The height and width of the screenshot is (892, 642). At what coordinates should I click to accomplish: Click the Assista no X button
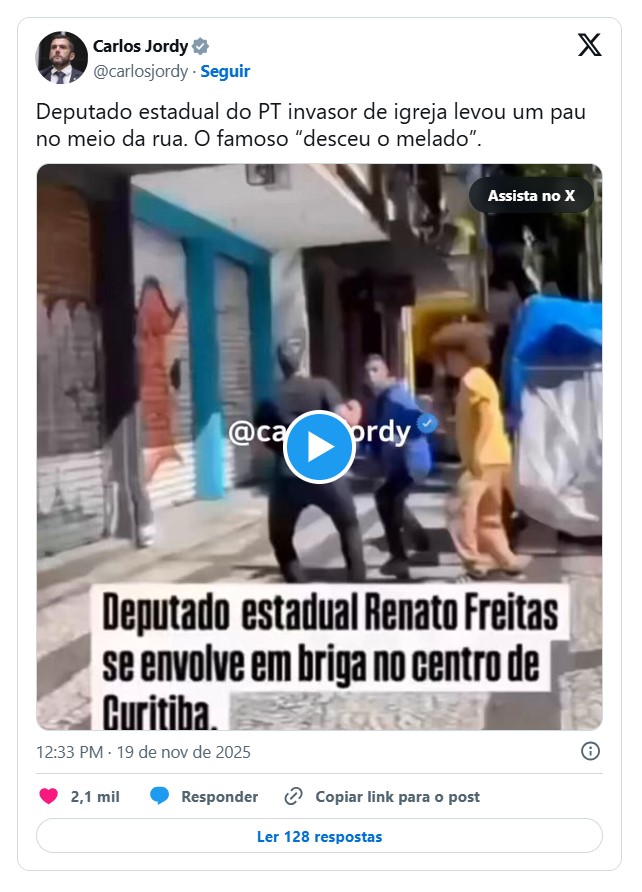coord(531,196)
